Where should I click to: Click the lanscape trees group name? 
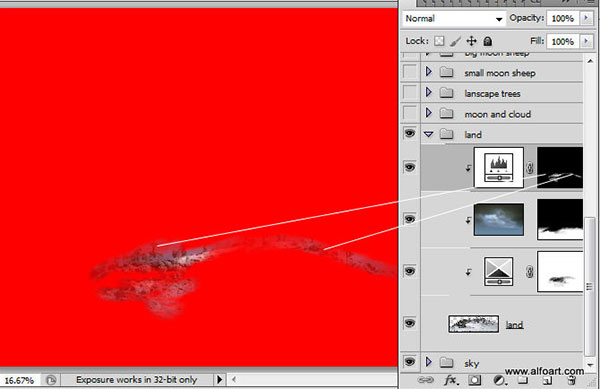pyautogui.click(x=492, y=93)
